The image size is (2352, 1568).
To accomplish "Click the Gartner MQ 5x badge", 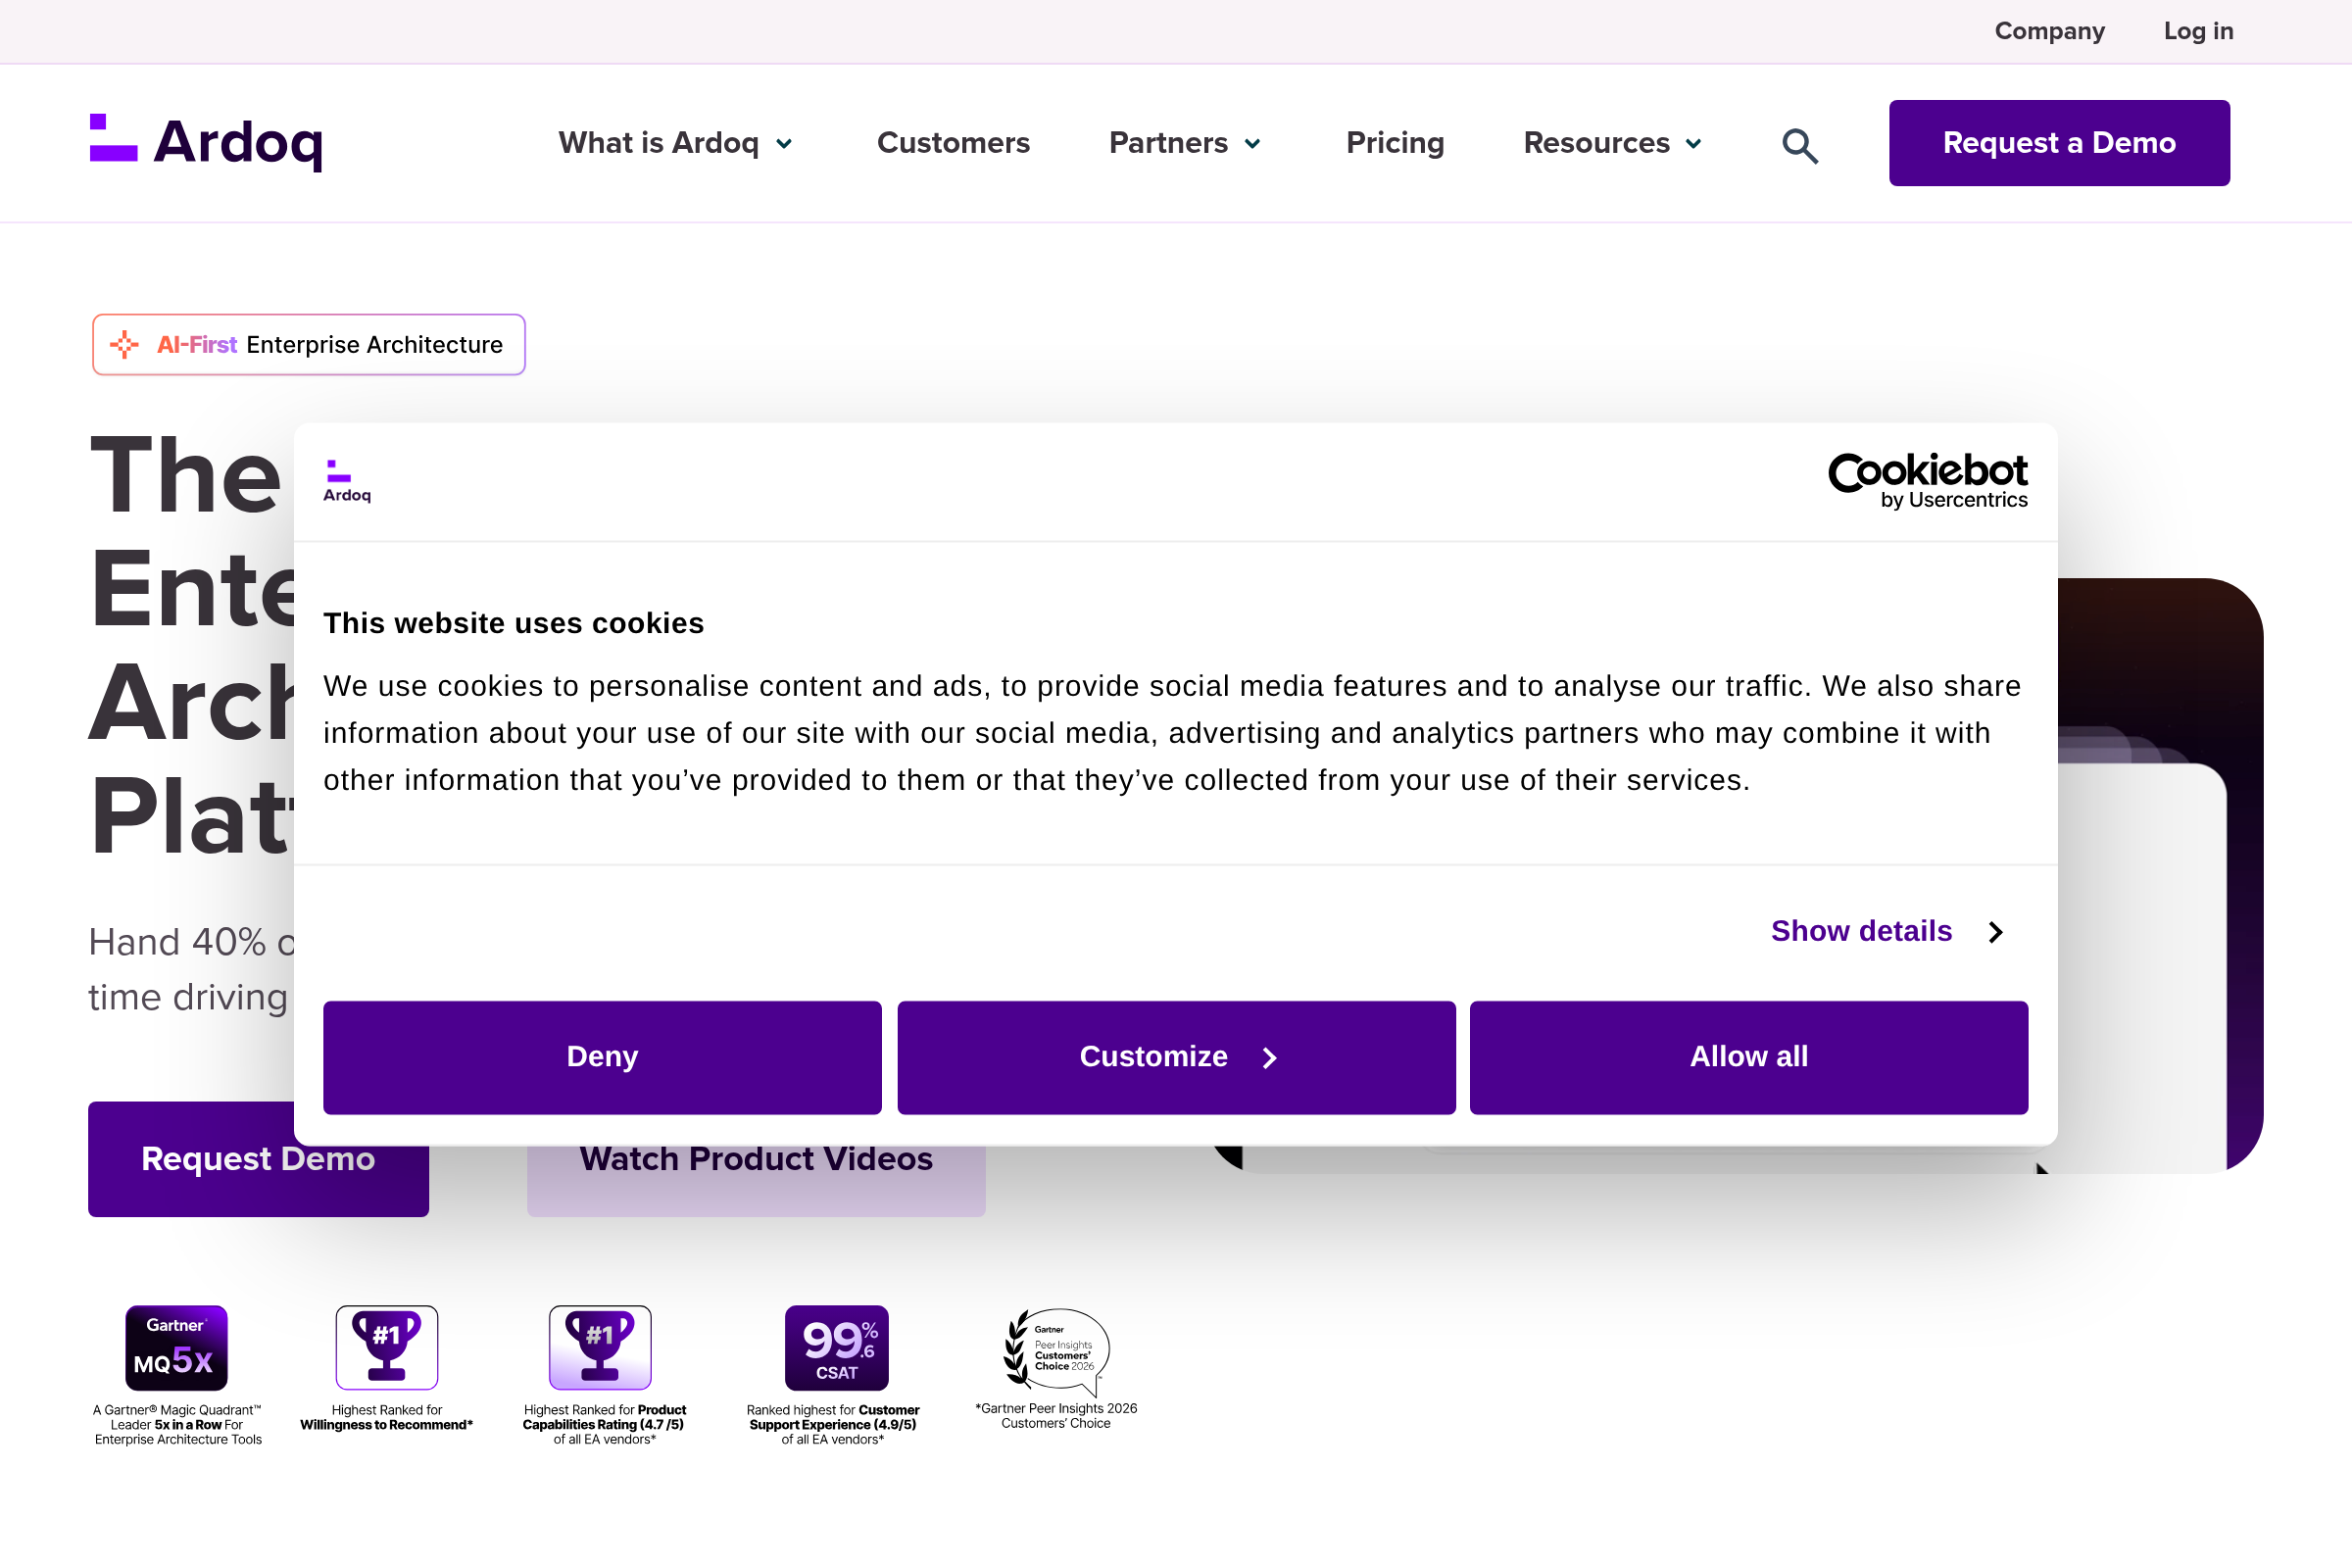I will (x=176, y=1347).
